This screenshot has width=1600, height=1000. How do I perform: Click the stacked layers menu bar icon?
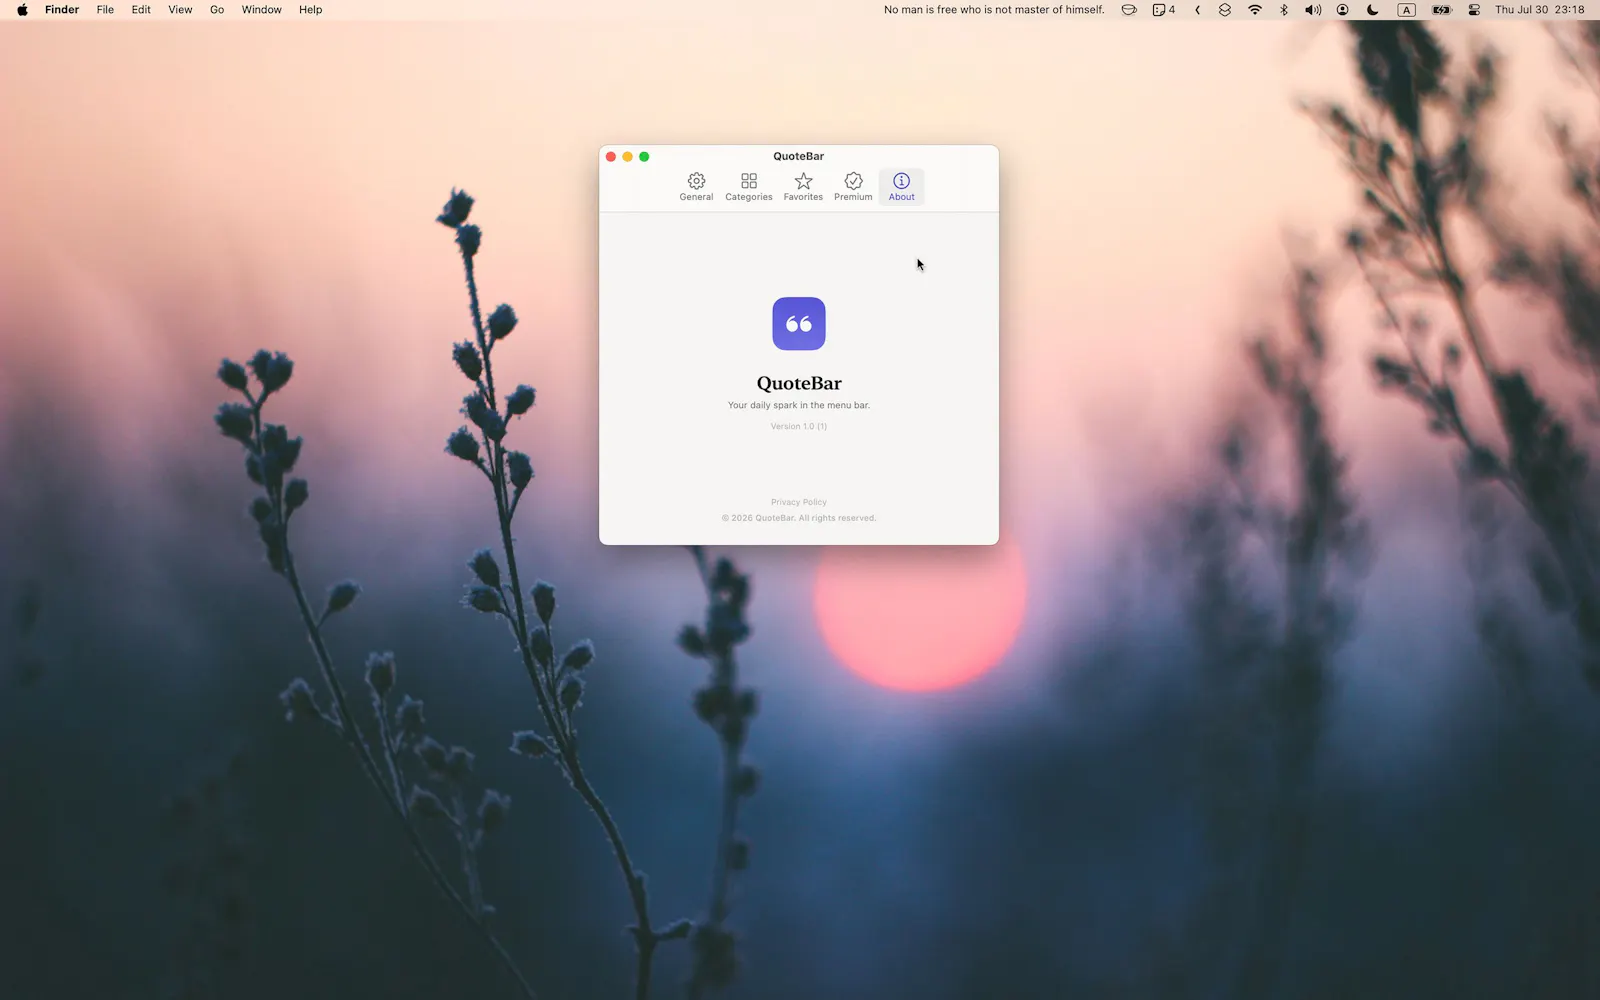coord(1225,10)
